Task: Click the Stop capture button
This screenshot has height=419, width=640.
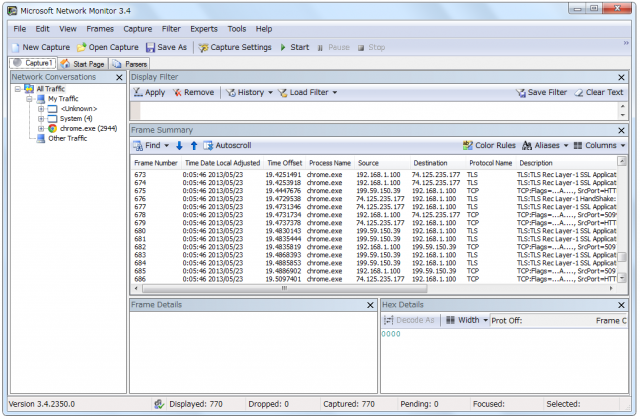Action: [371, 47]
